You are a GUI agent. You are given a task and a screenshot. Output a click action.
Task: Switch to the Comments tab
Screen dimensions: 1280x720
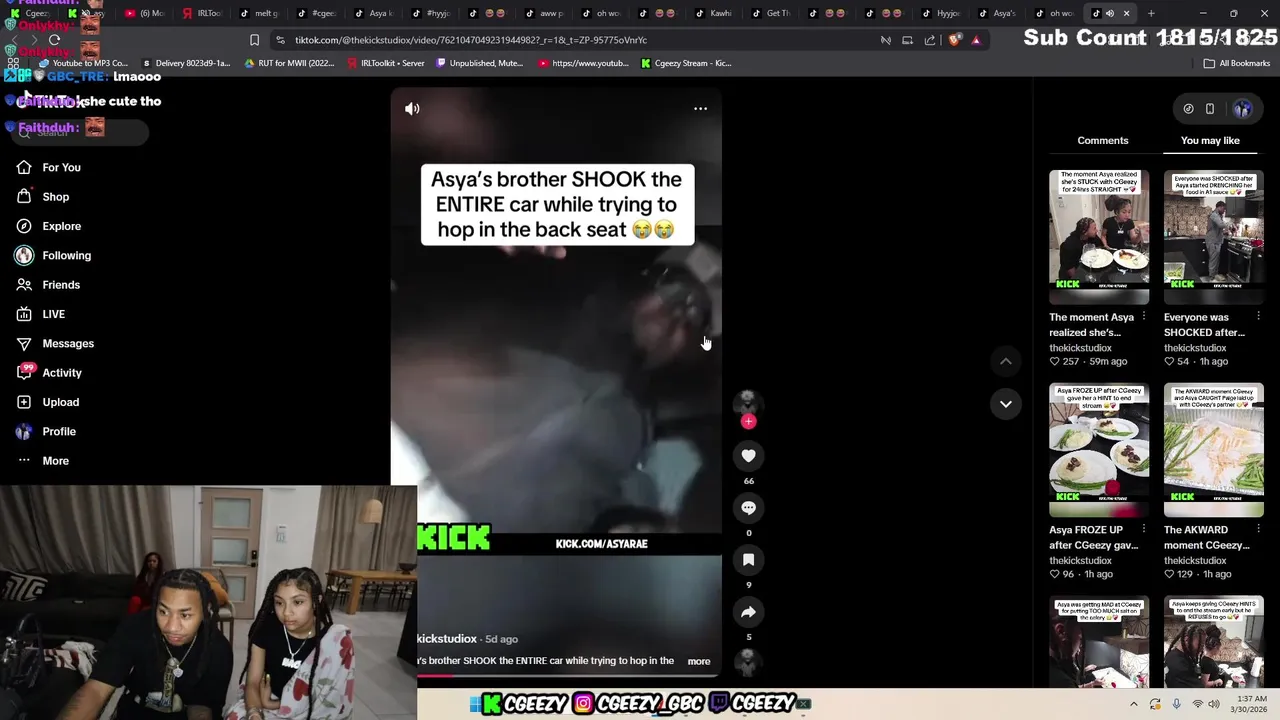[x=1103, y=141]
